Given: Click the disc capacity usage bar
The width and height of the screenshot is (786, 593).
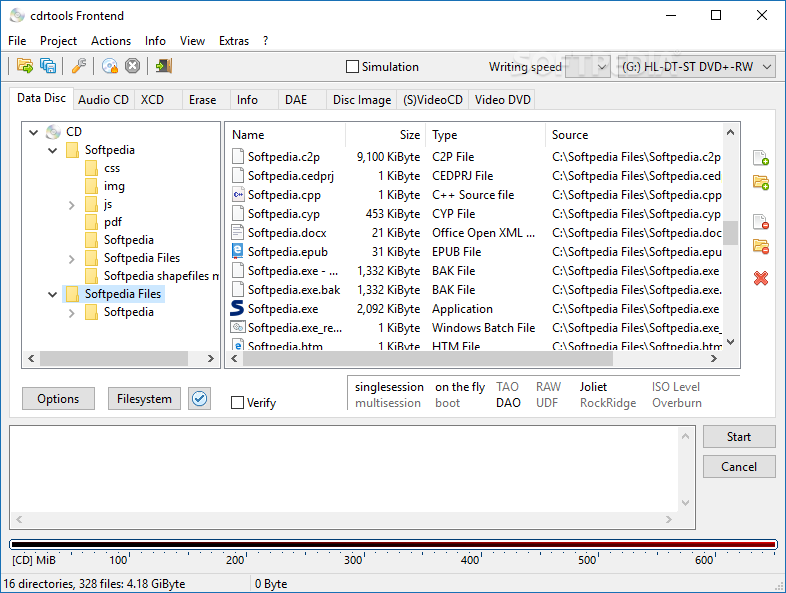Looking at the screenshot, I should 393,544.
